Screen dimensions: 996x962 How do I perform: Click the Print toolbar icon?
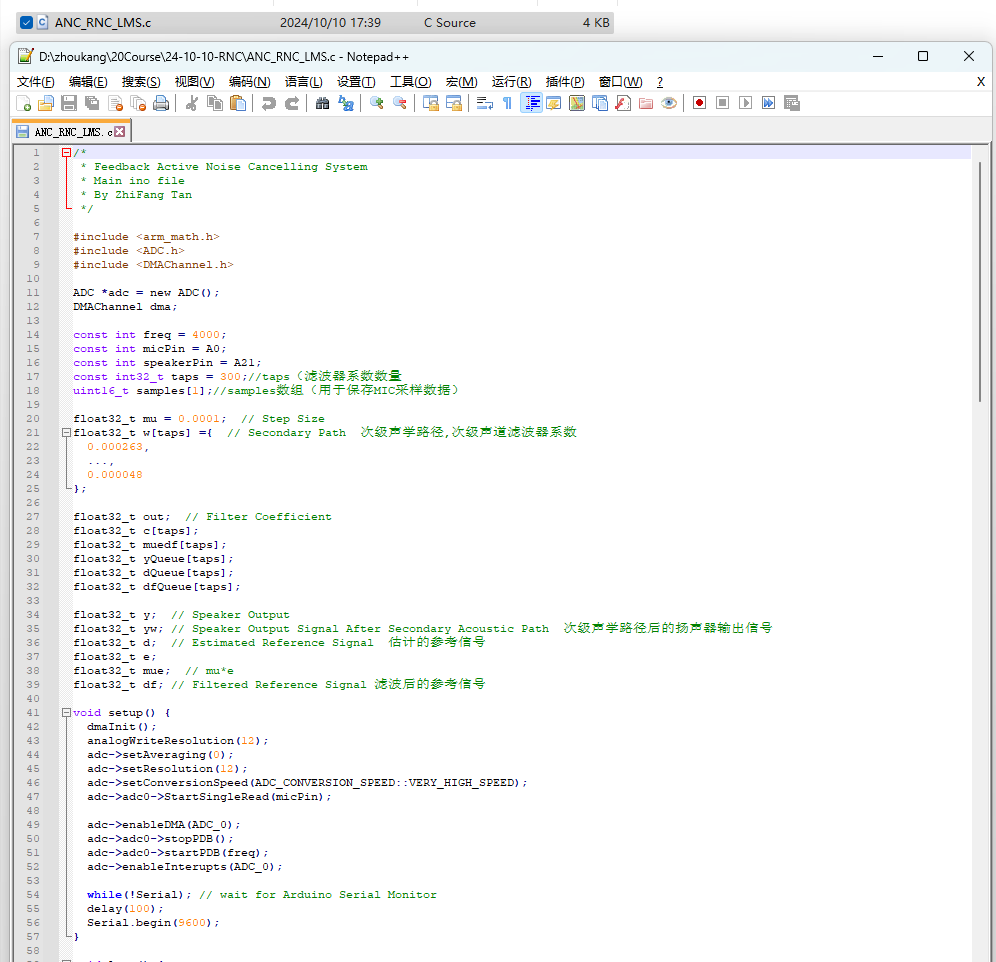coord(161,103)
